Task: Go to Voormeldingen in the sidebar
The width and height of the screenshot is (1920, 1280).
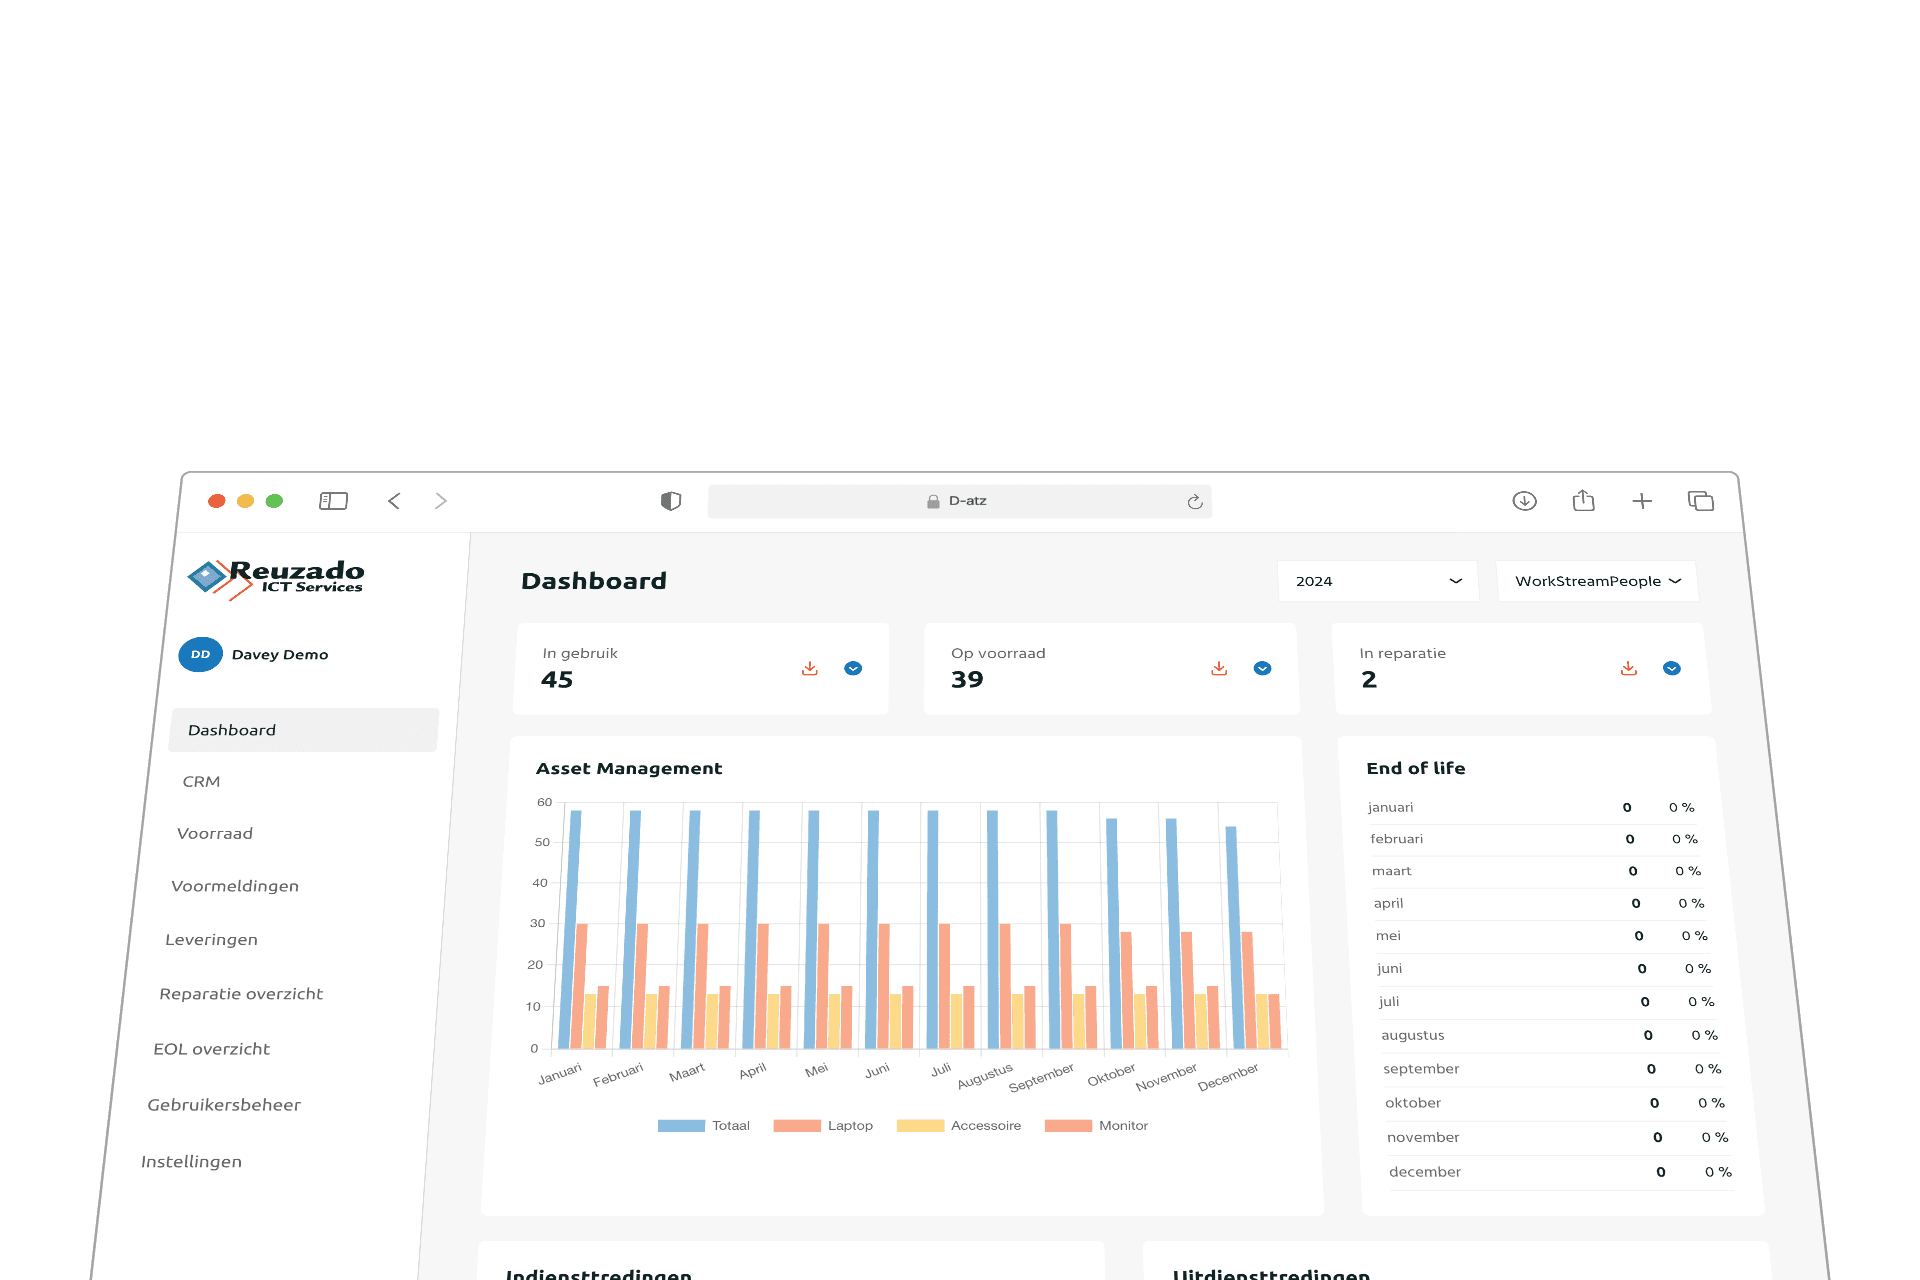Action: 235,886
